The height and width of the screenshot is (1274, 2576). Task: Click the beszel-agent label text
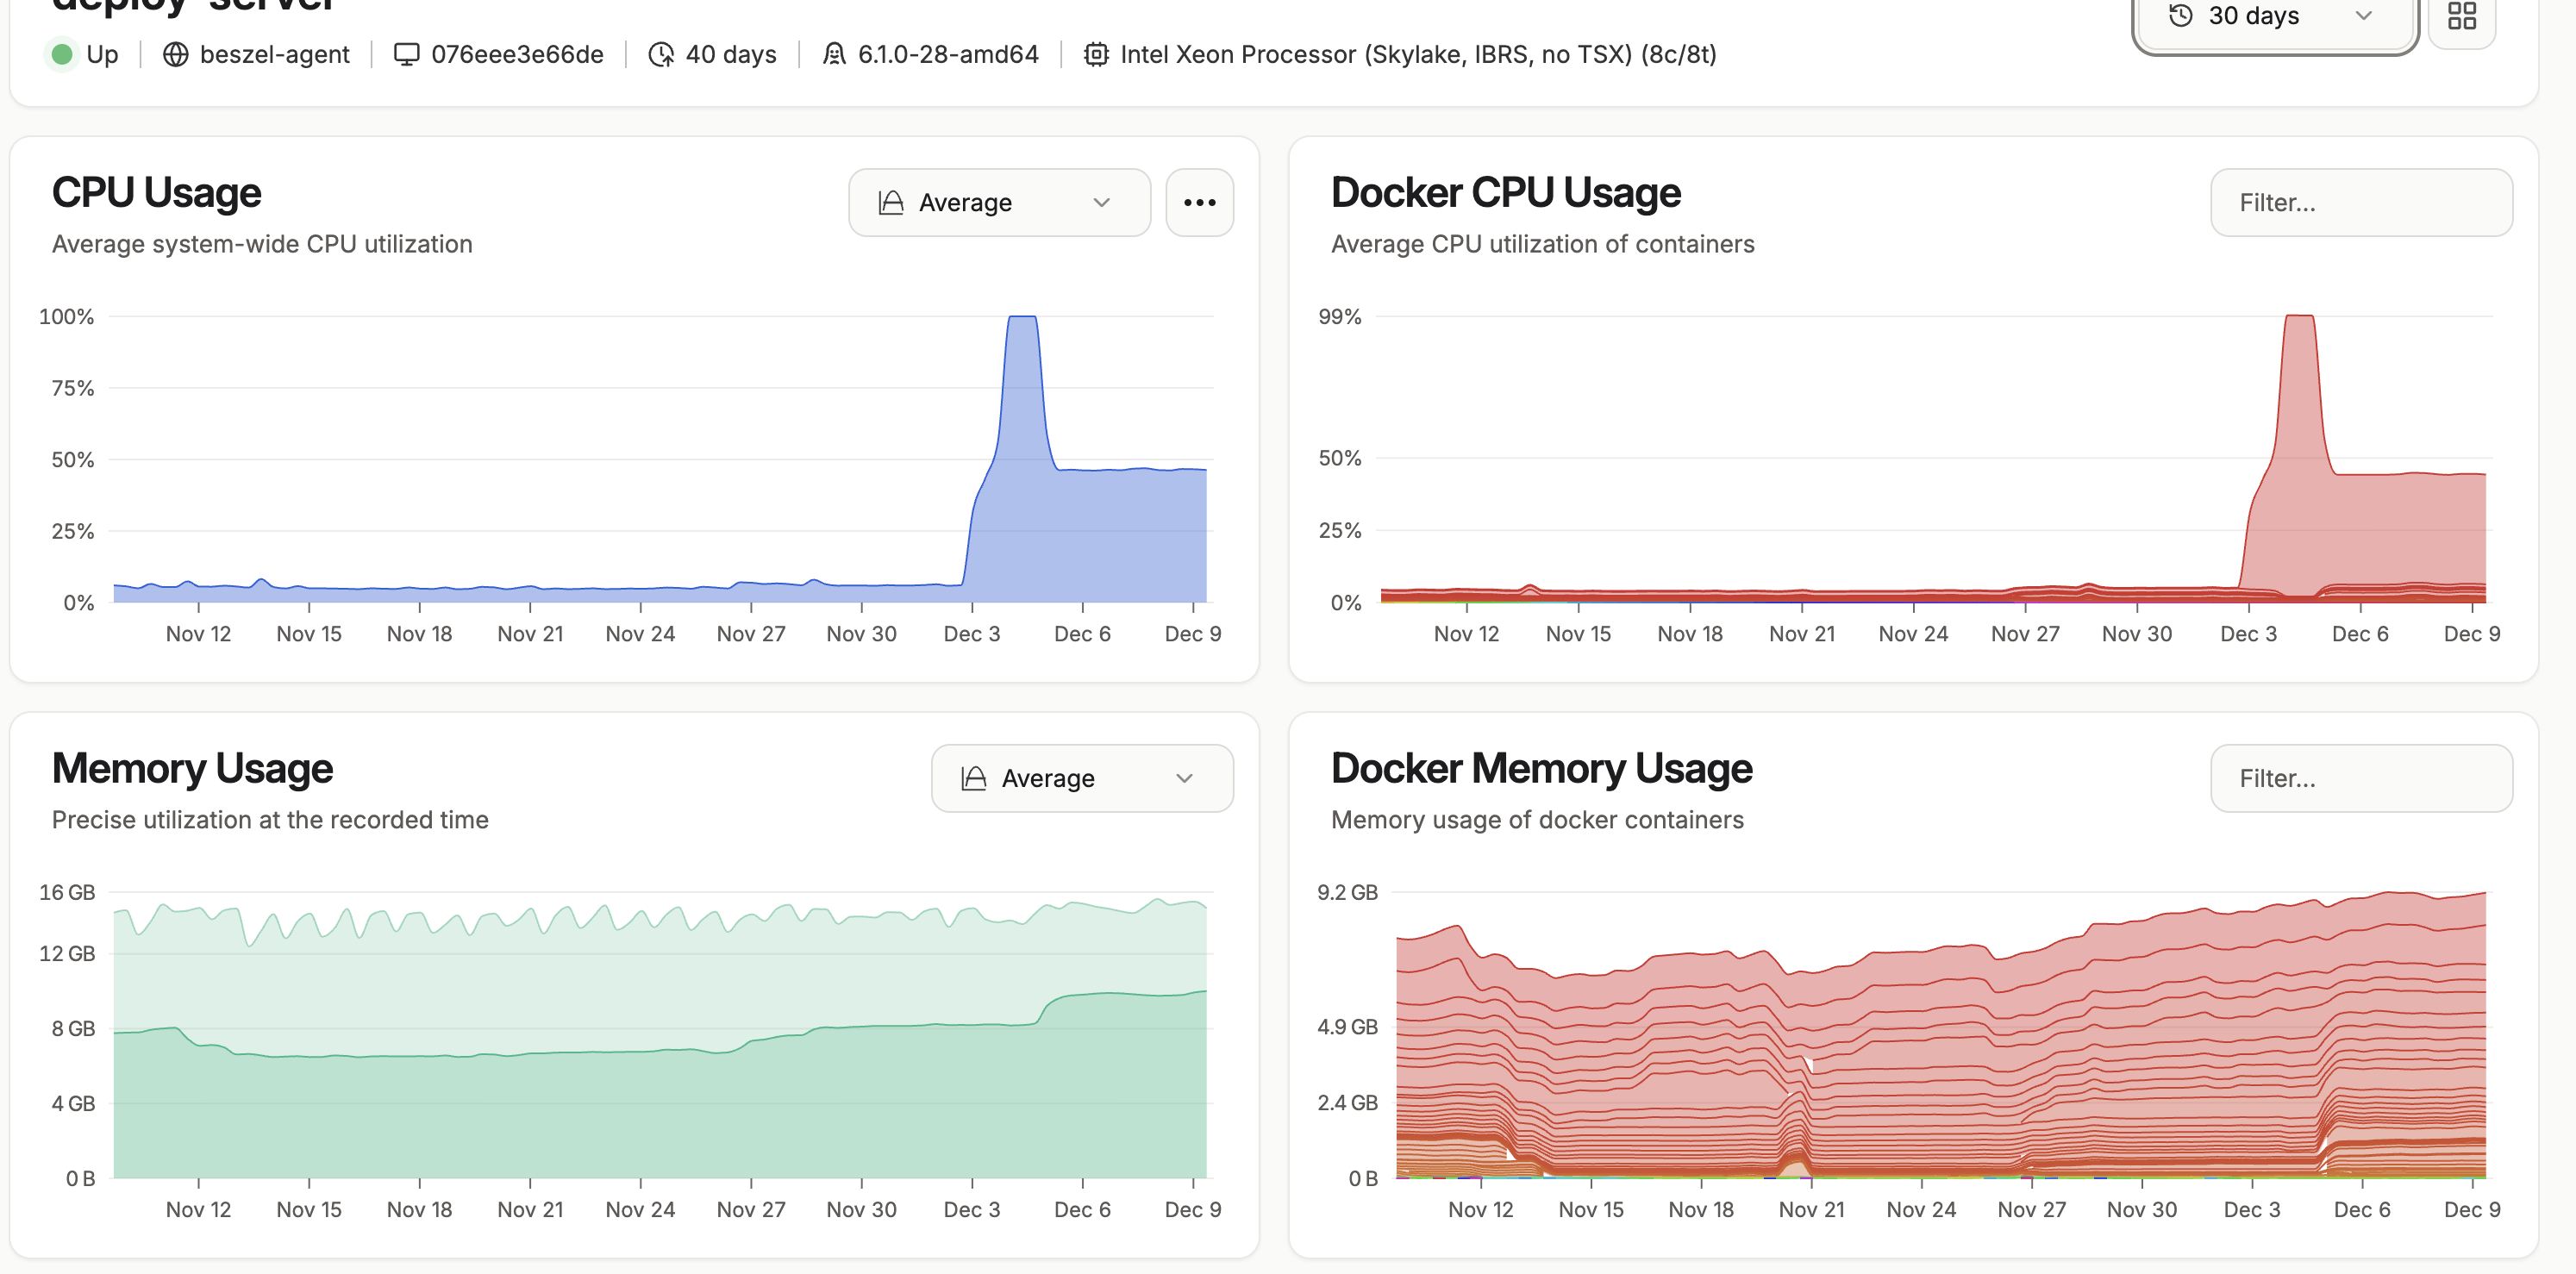point(274,54)
